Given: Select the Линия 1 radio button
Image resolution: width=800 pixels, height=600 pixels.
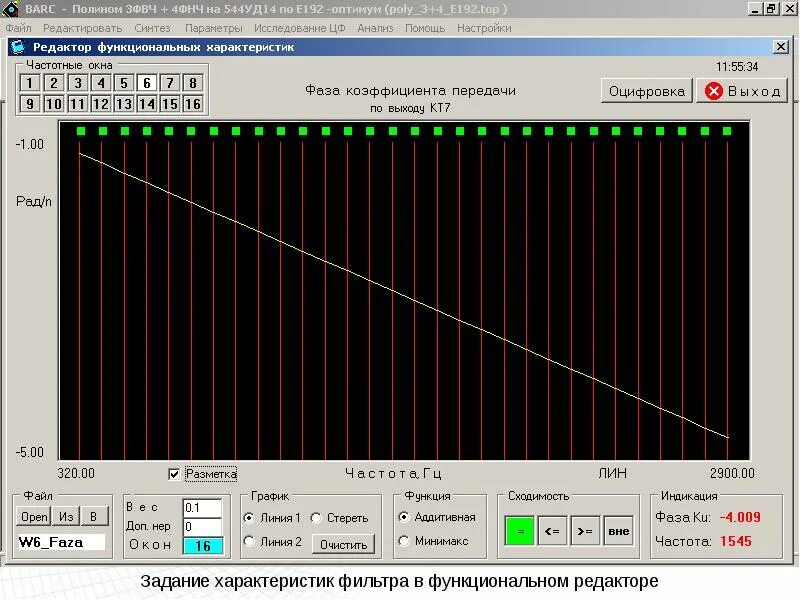Looking at the screenshot, I should tap(249, 518).
